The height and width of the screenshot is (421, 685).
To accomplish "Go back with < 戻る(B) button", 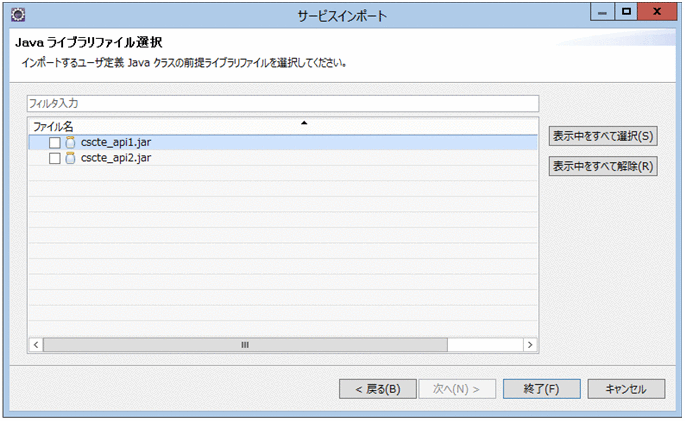I will (378, 389).
